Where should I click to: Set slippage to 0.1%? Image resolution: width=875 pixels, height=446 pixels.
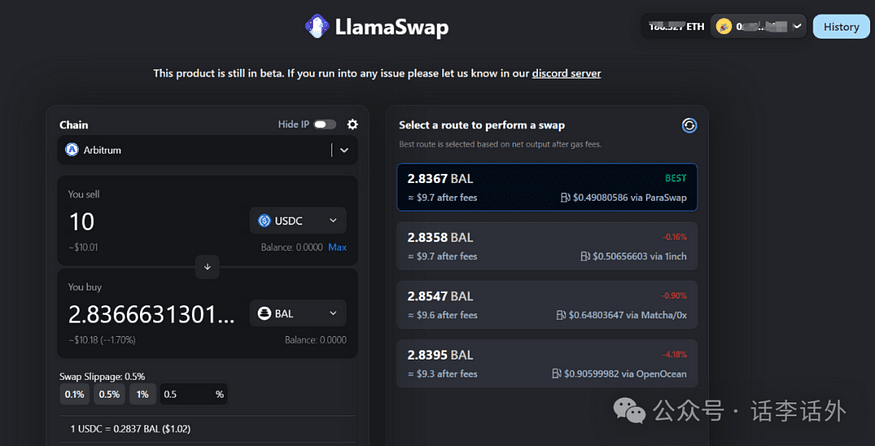[x=74, y=394]
